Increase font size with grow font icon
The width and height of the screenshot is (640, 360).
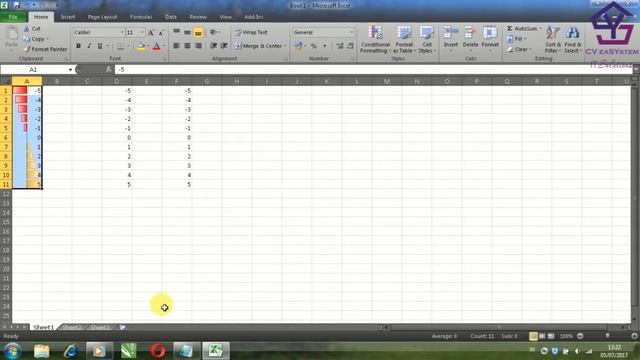pyautogui.click(x=151, y=33)
